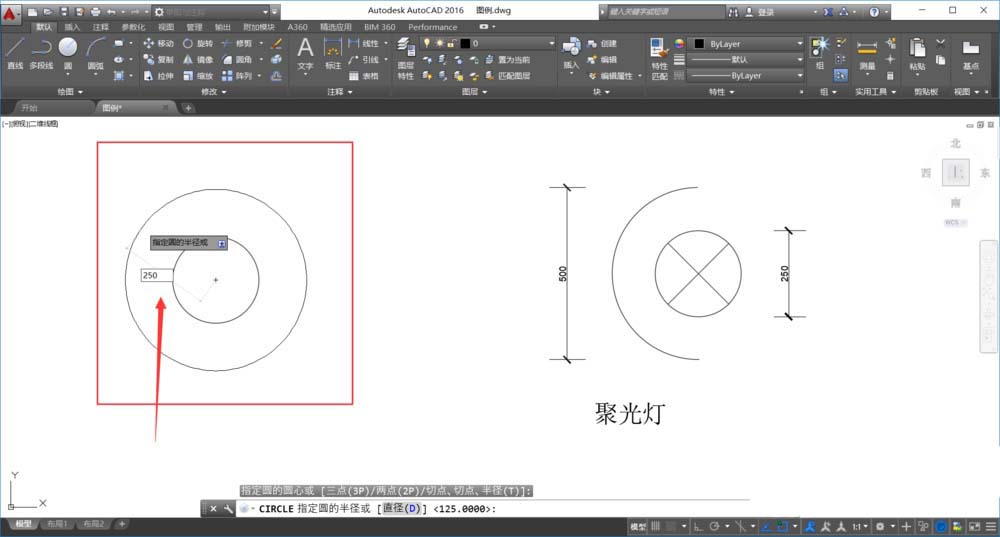The image size is (1000, 537).
Task: Click the 登录 sign-in button
Action: click(x=766, y=12)
